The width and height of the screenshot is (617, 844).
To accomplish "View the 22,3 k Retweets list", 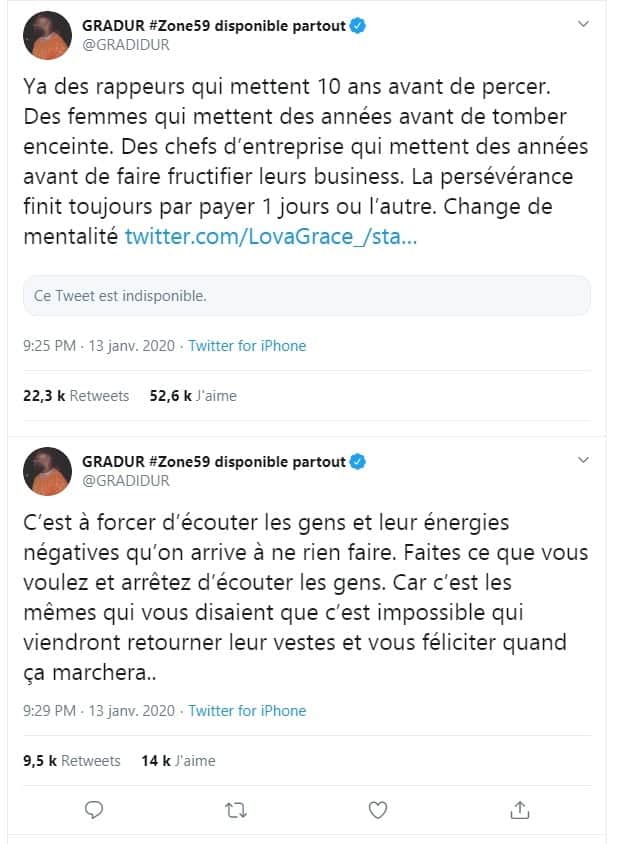I will click(76, 396).
